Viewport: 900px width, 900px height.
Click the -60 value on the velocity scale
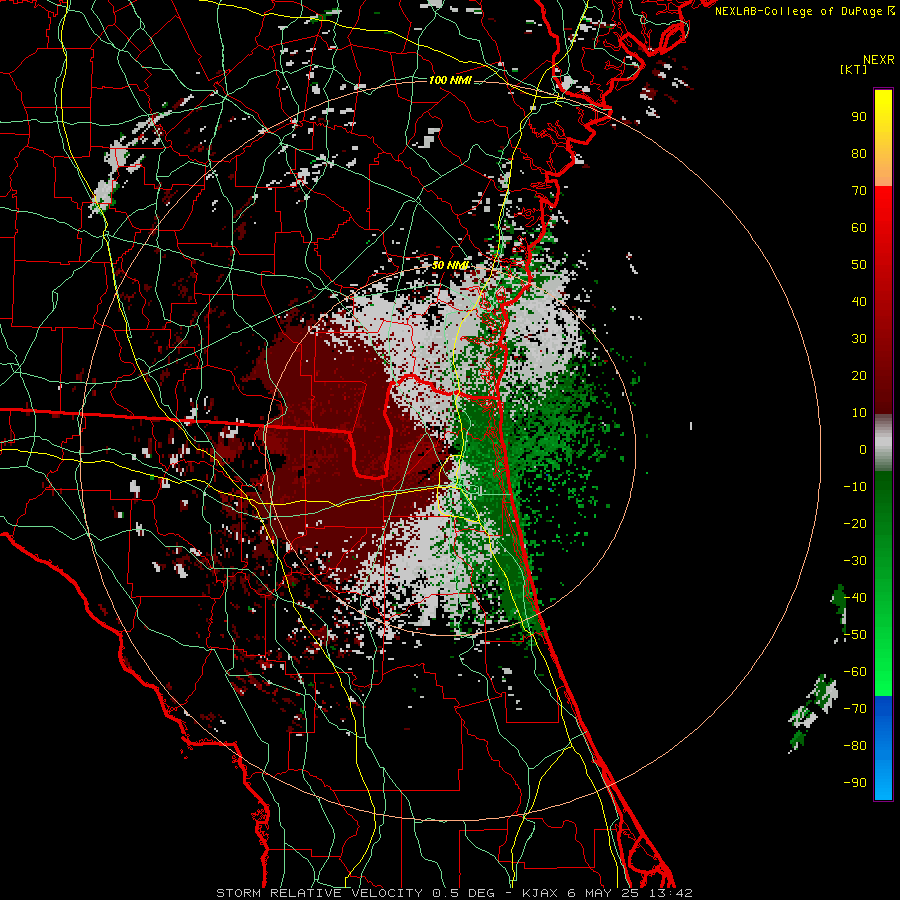tap(855, 672)
